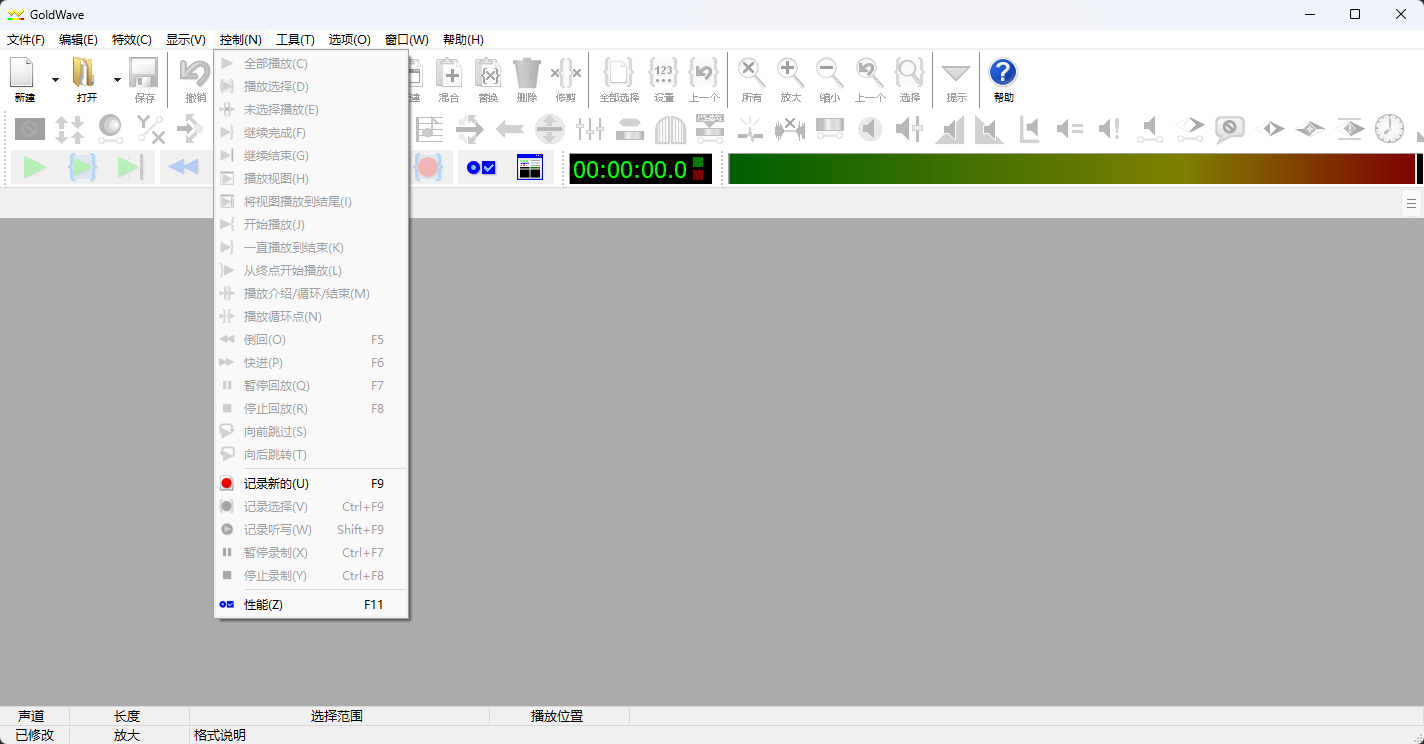Click the 设置 selection settings icon
The image size is (1424, 744).
click(664, 74)
